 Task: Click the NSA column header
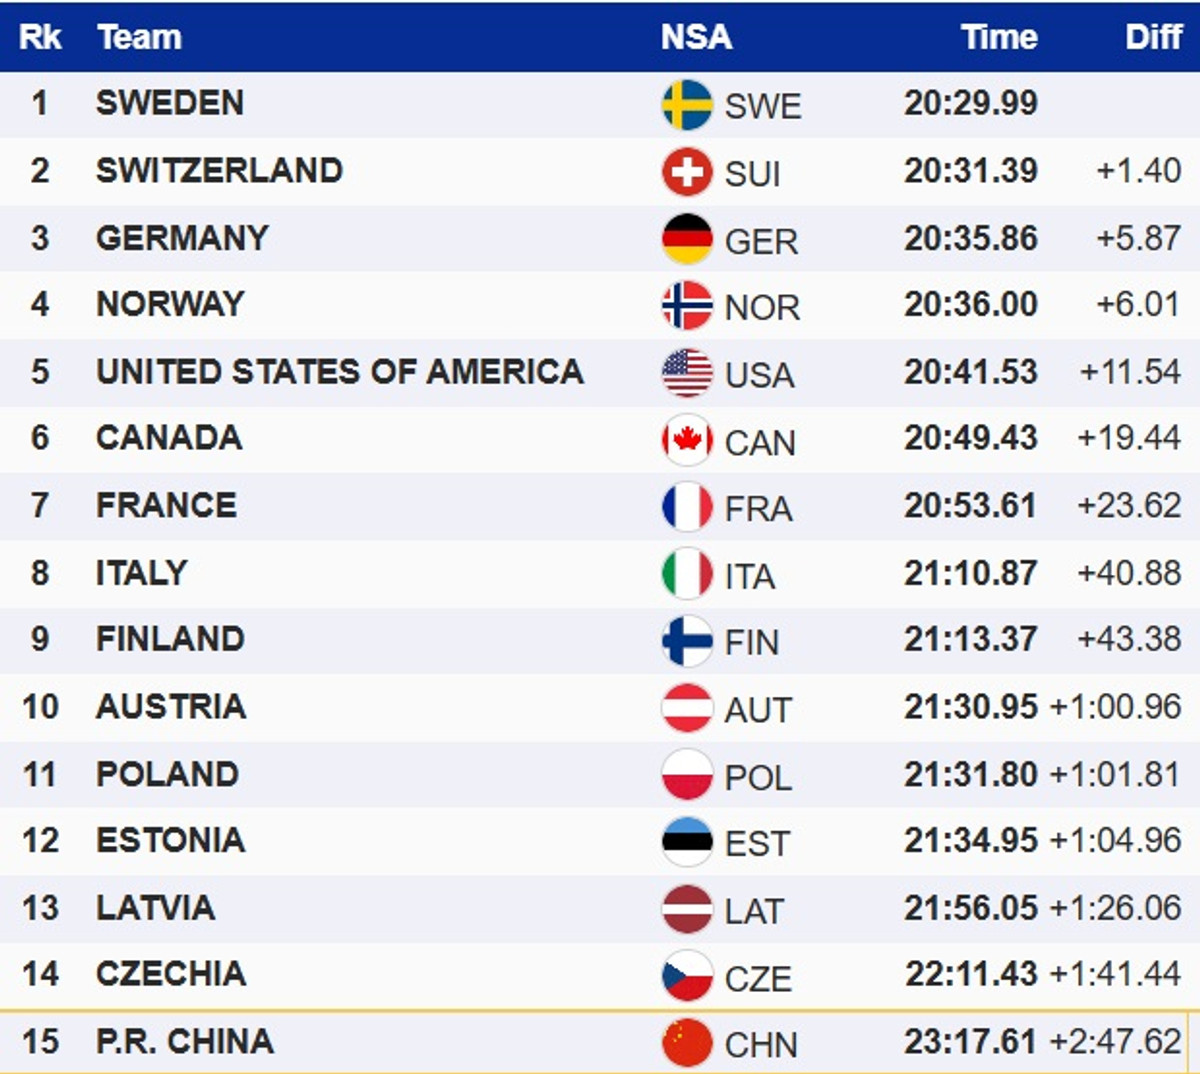coord(696,37)
